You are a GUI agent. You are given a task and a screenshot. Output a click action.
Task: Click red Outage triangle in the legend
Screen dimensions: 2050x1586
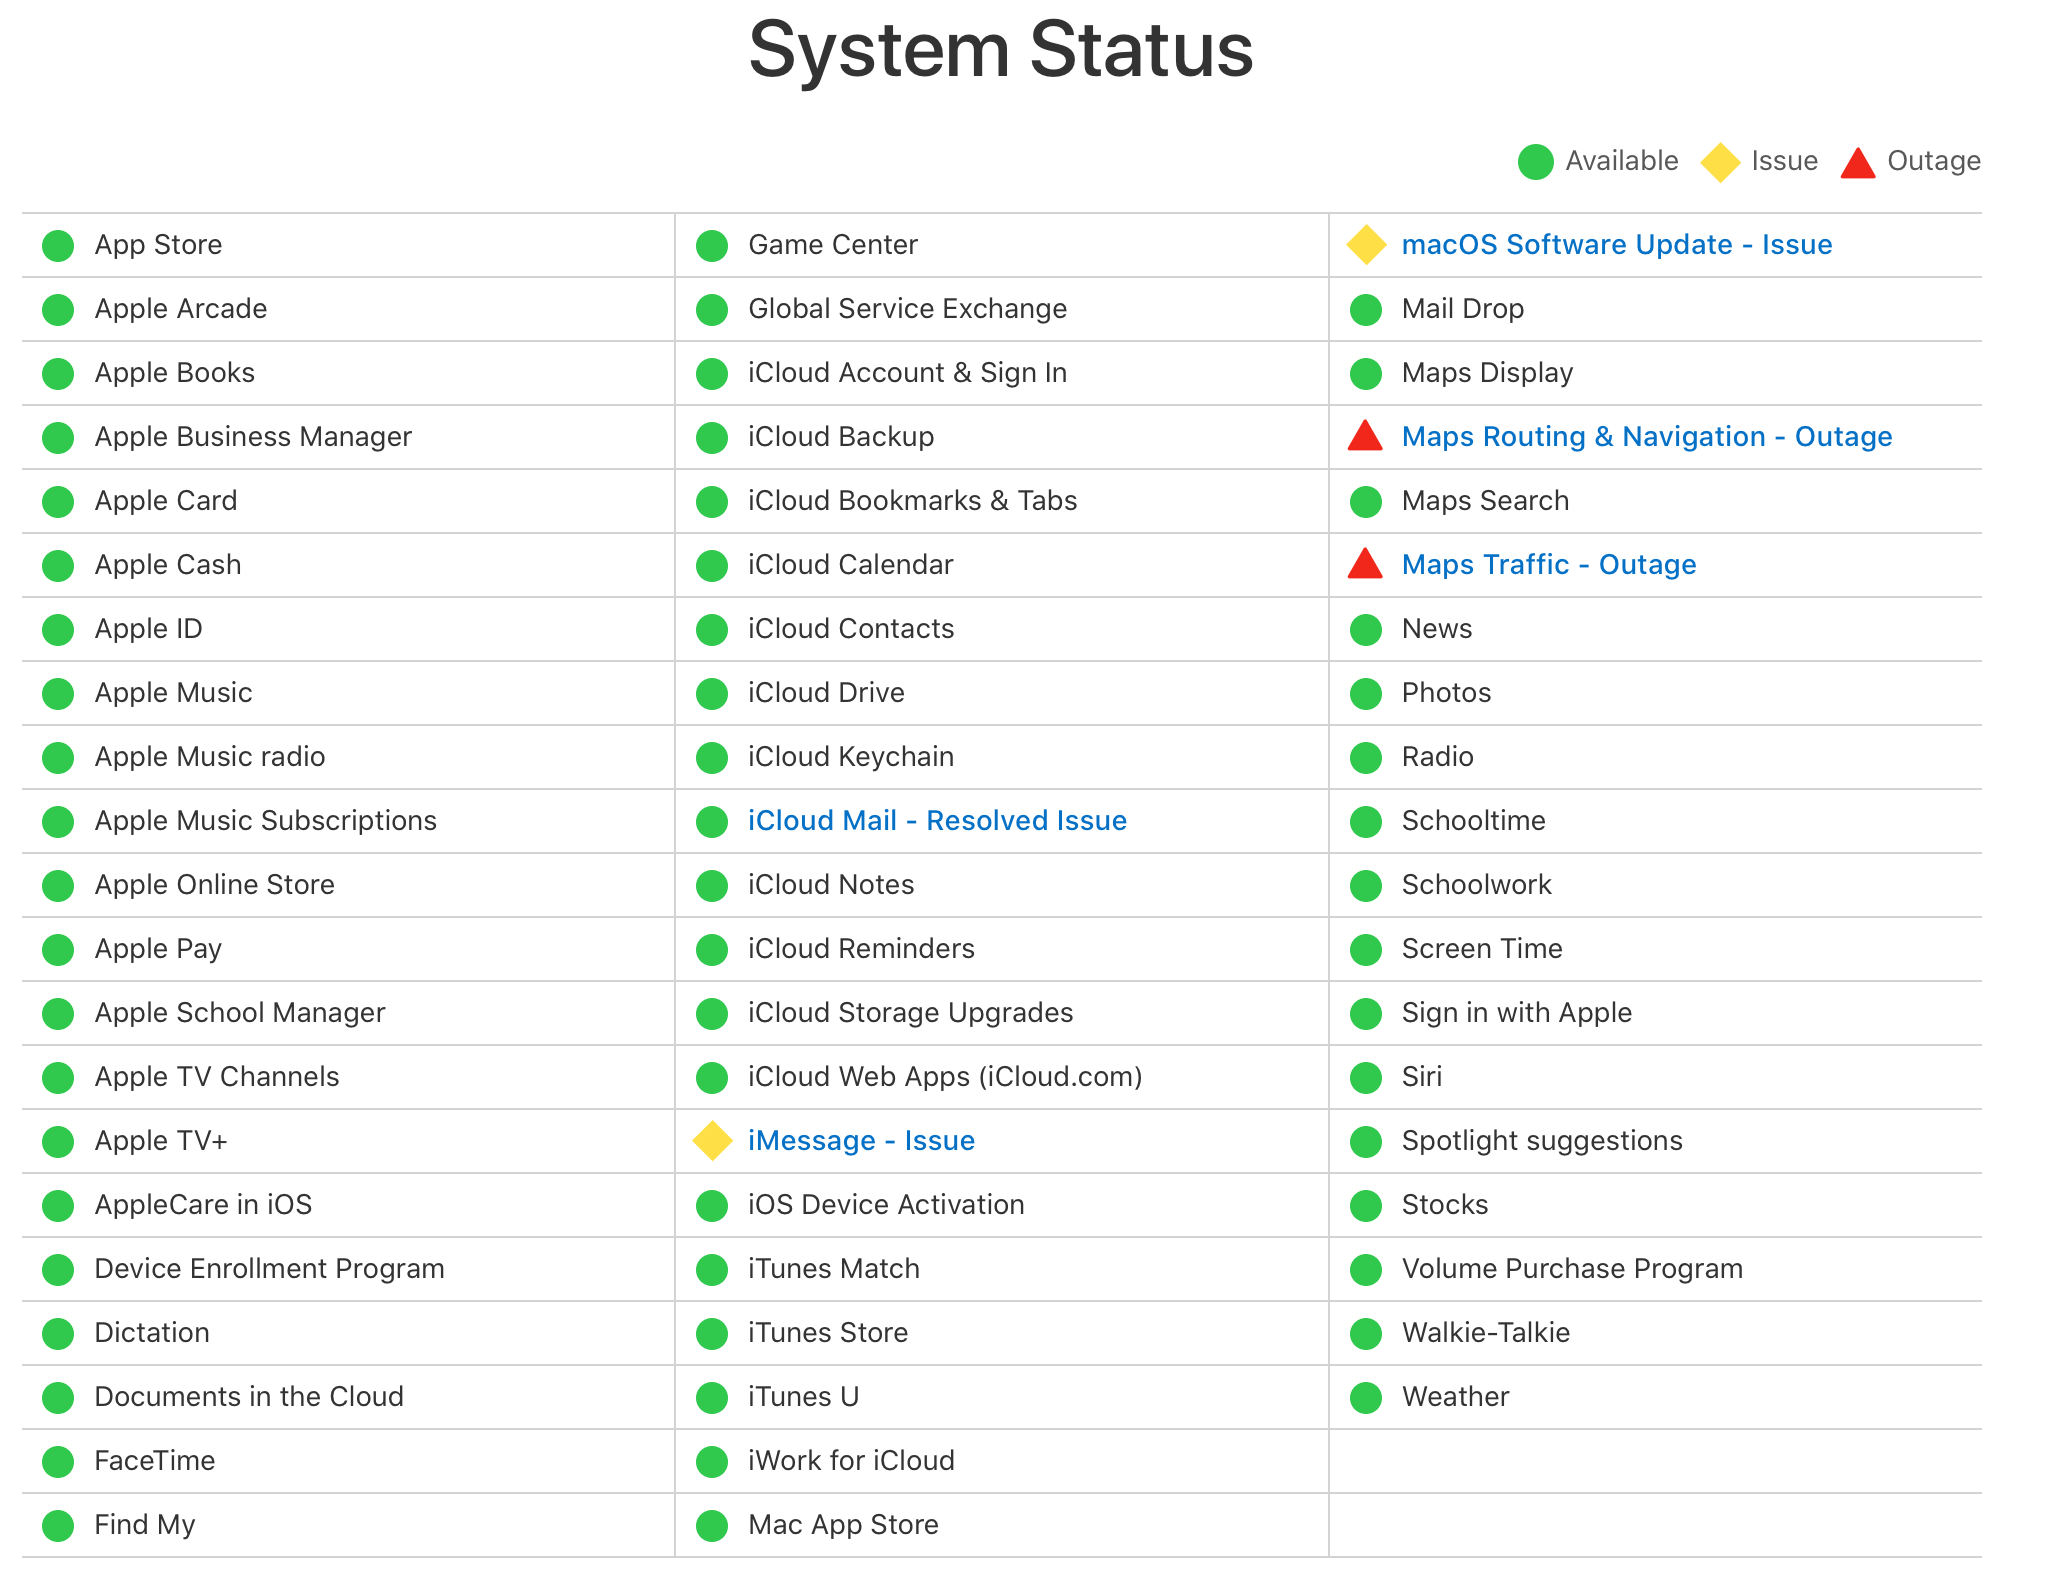[1857, 163]
